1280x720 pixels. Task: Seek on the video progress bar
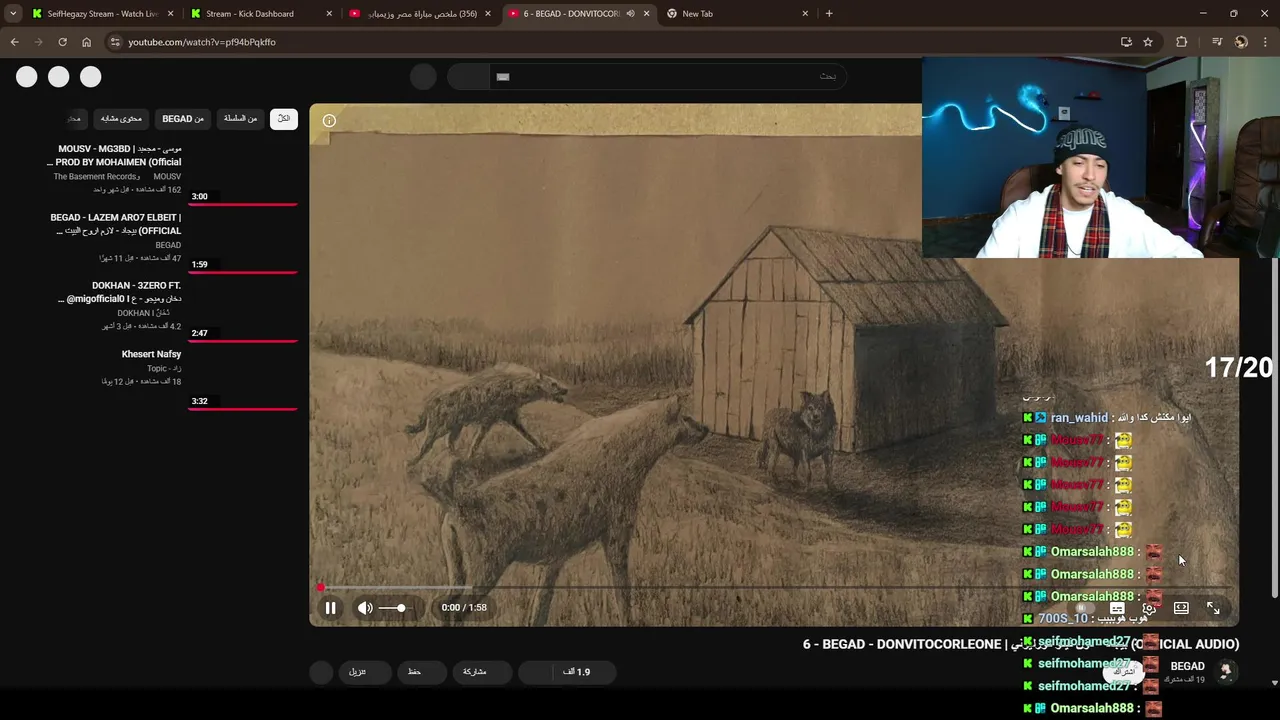coord(773,588)
